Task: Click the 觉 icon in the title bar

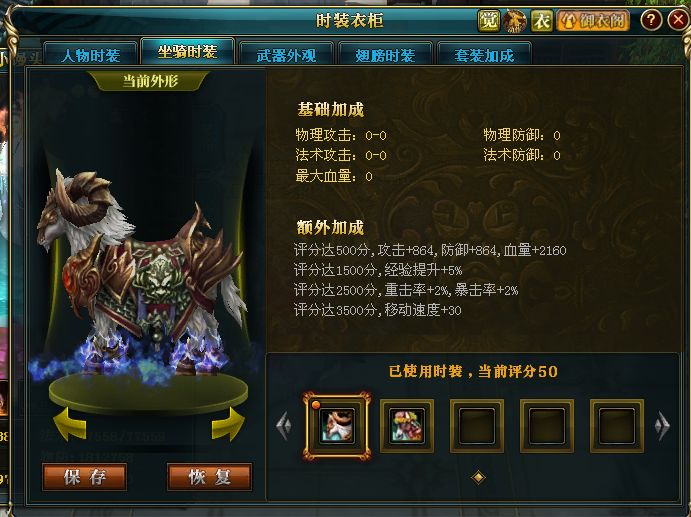Action: (x=489, y=20)
